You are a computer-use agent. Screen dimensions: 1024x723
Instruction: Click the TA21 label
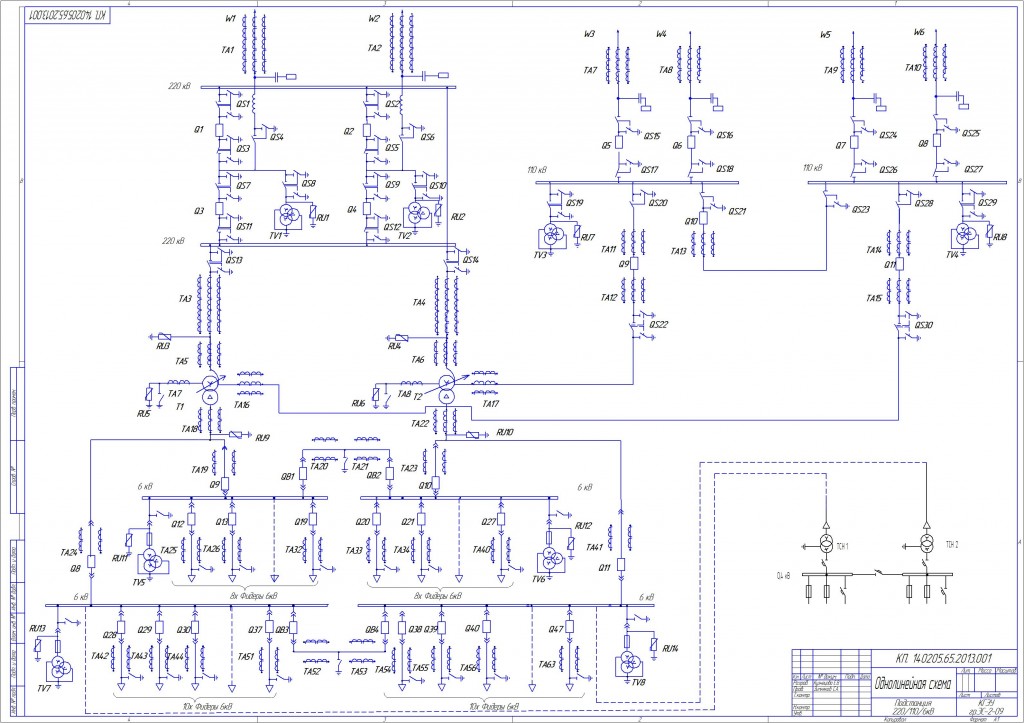point(360,467)
